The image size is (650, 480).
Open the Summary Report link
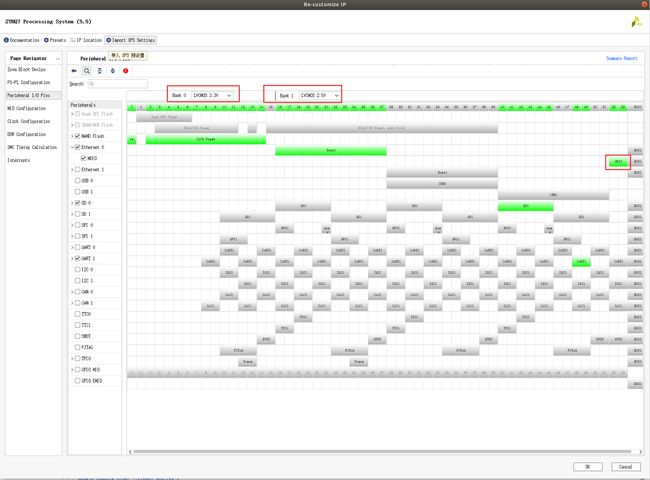click(622, 58)
